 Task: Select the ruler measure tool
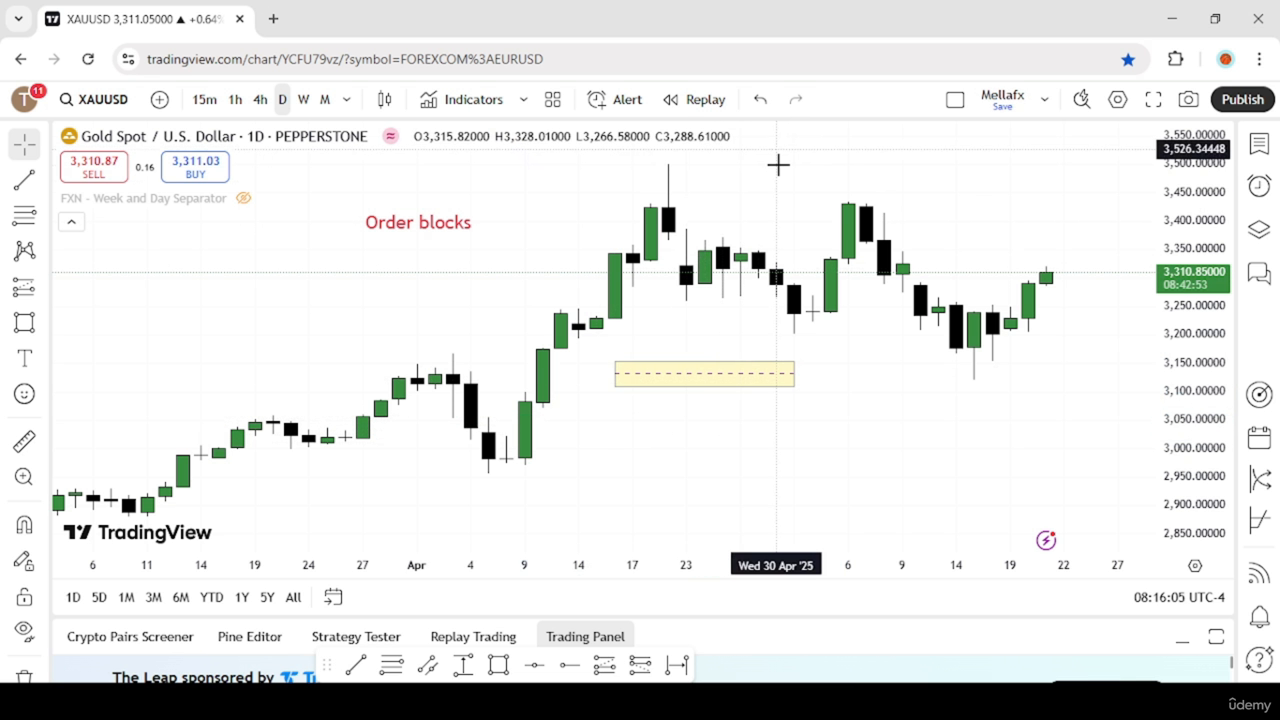pyautogui.click(x=24, y=441)
